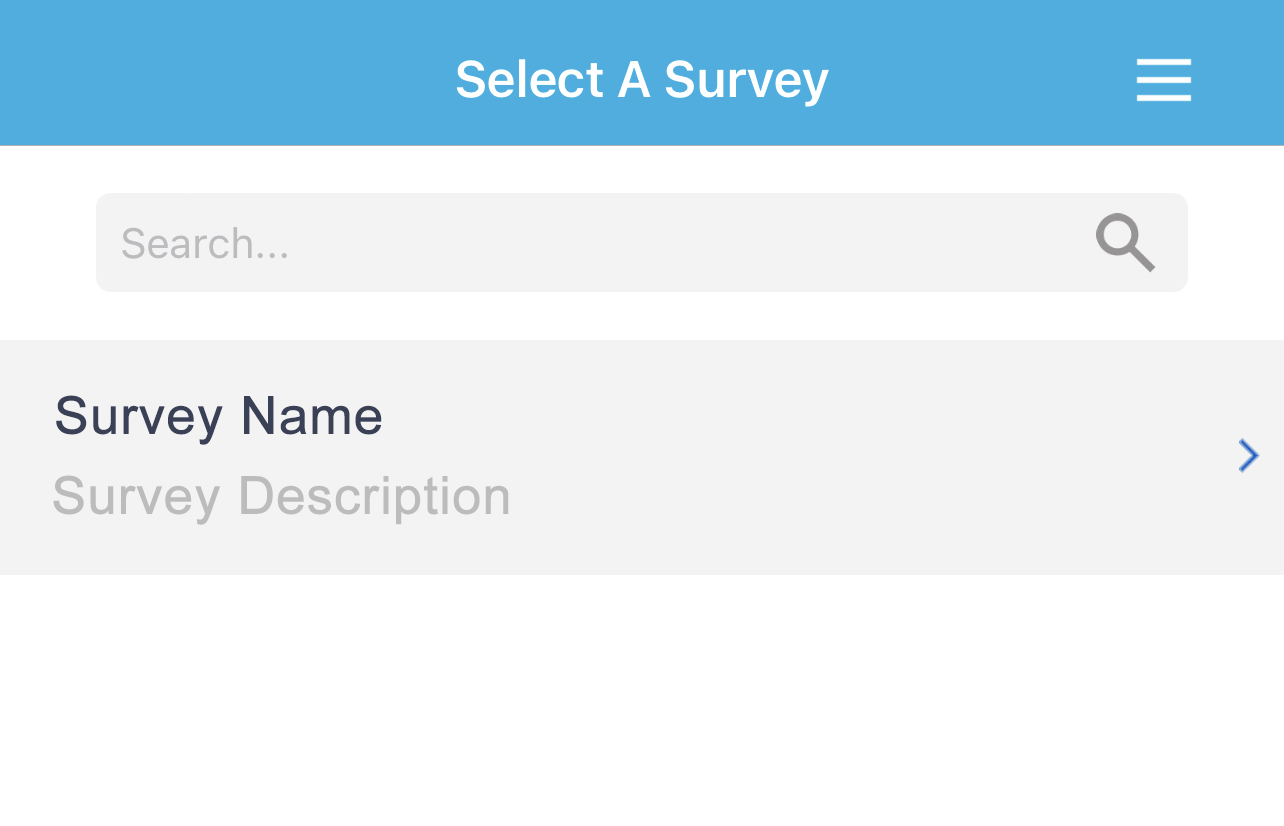Open the survey list item row

642,457
